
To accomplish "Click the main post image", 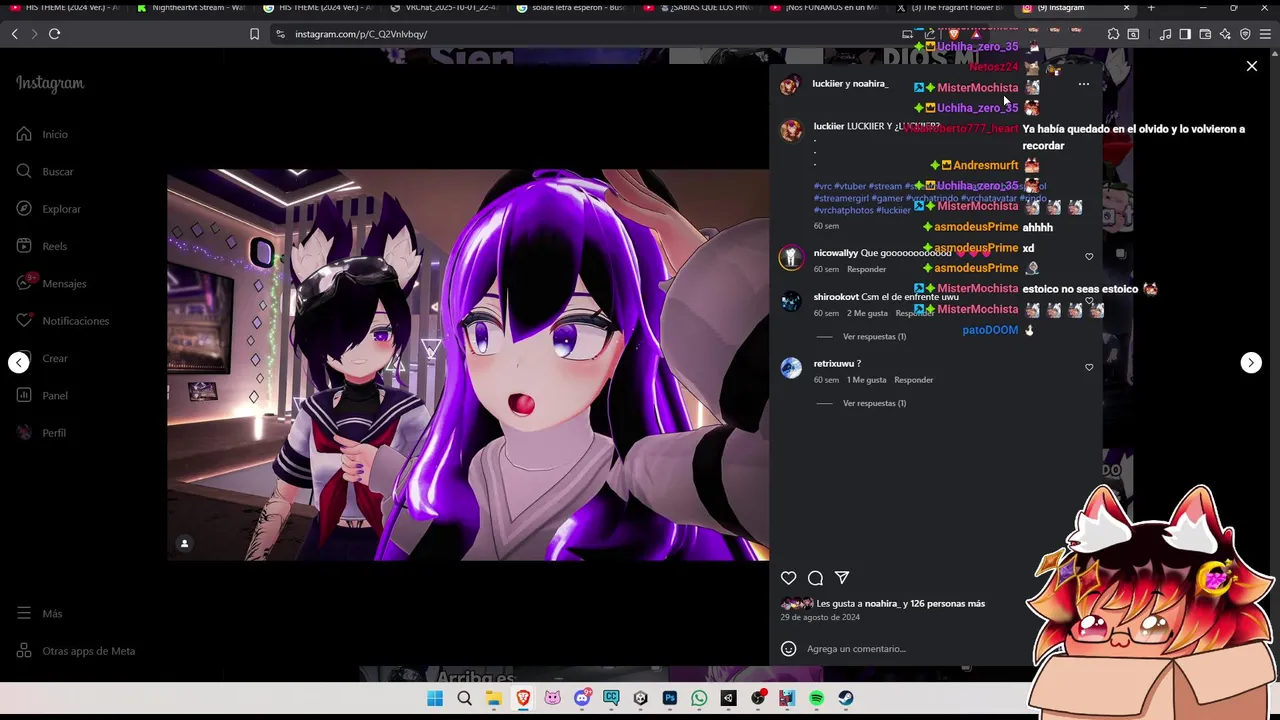I will coord(468,365).
